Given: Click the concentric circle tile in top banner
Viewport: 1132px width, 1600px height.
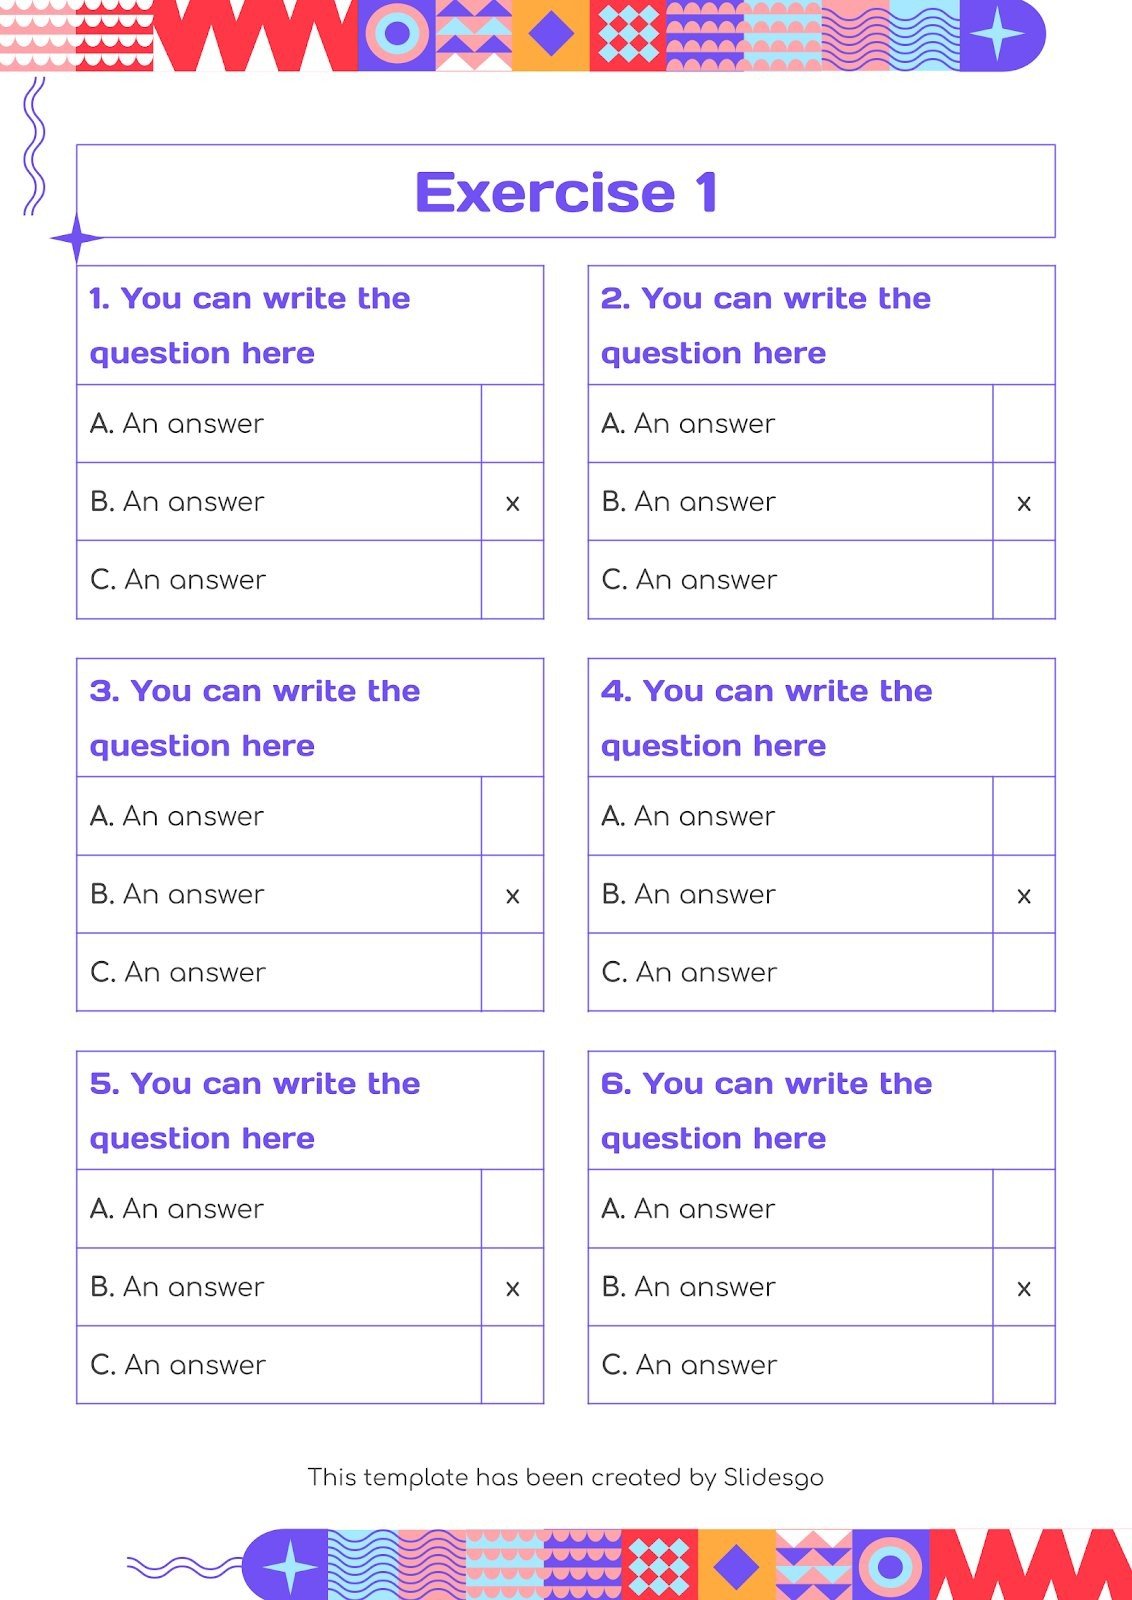Looking at the screenshot, I should pyautogui.click(x=397, y=35).
